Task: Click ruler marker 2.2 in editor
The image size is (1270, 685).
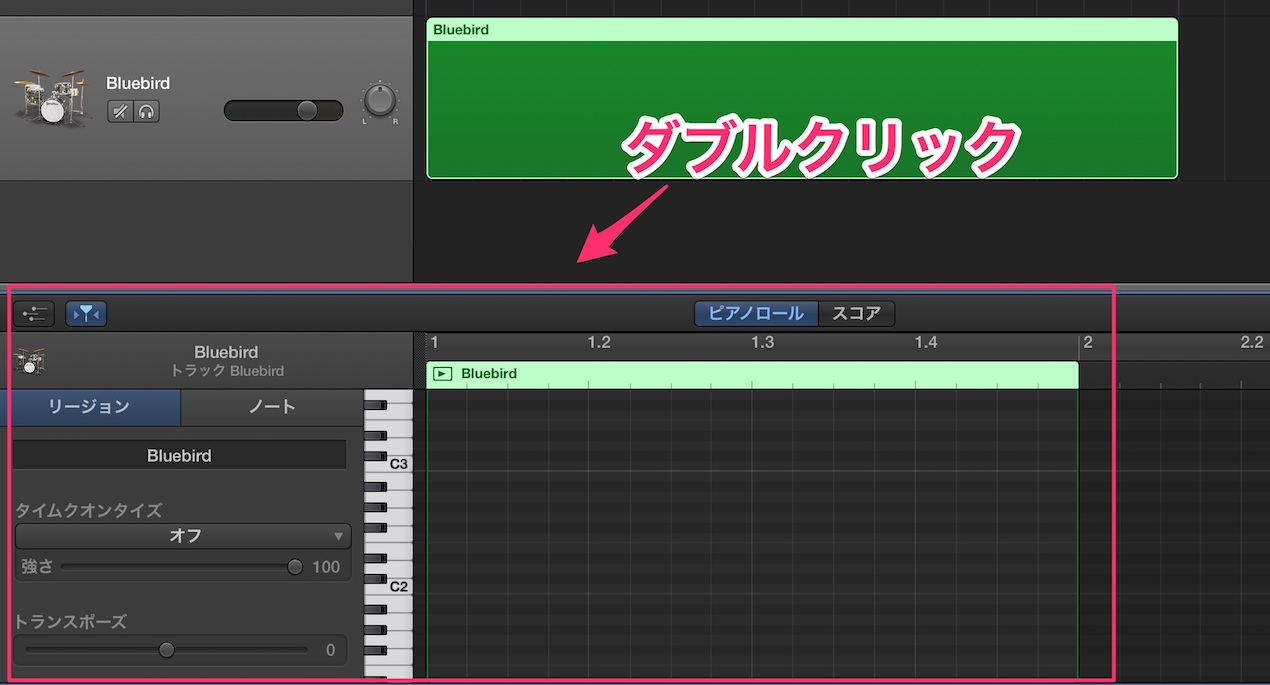Action: coord(1251,343)
